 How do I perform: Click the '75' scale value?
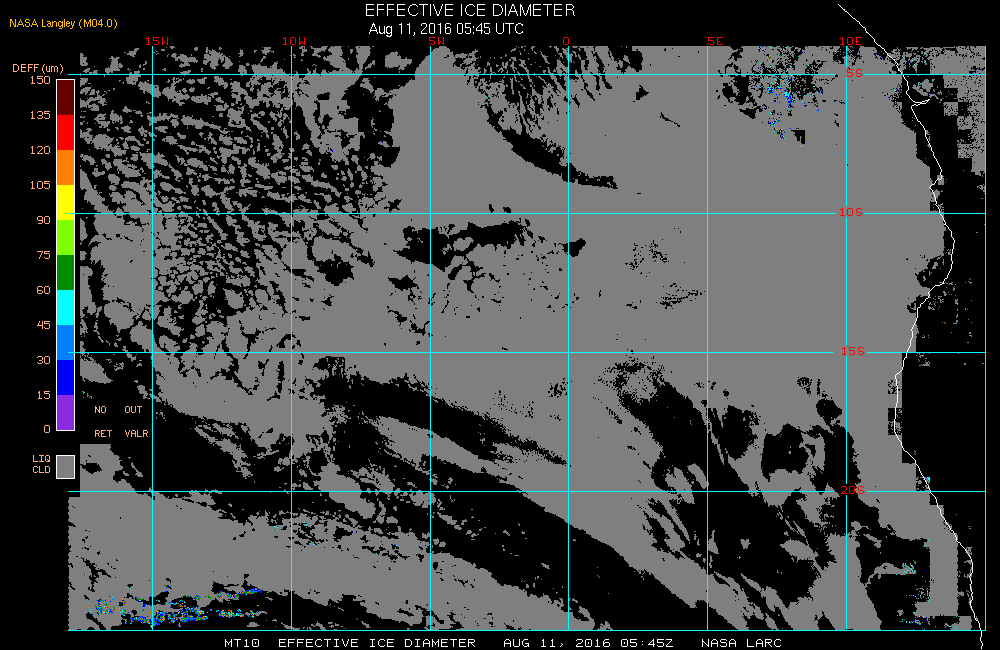tap(43, 255)
